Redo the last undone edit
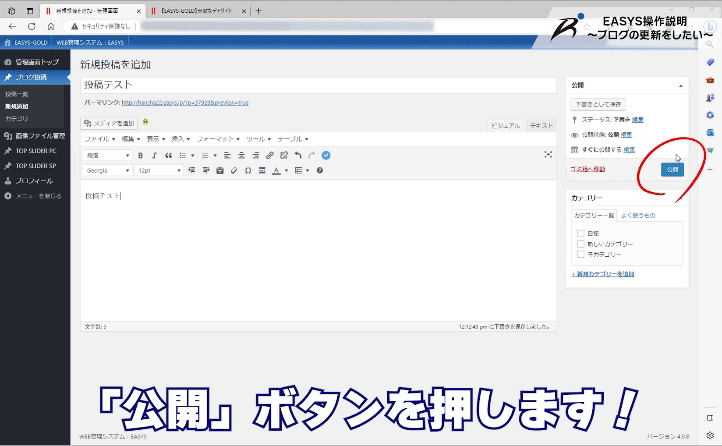 pos(312,156)
